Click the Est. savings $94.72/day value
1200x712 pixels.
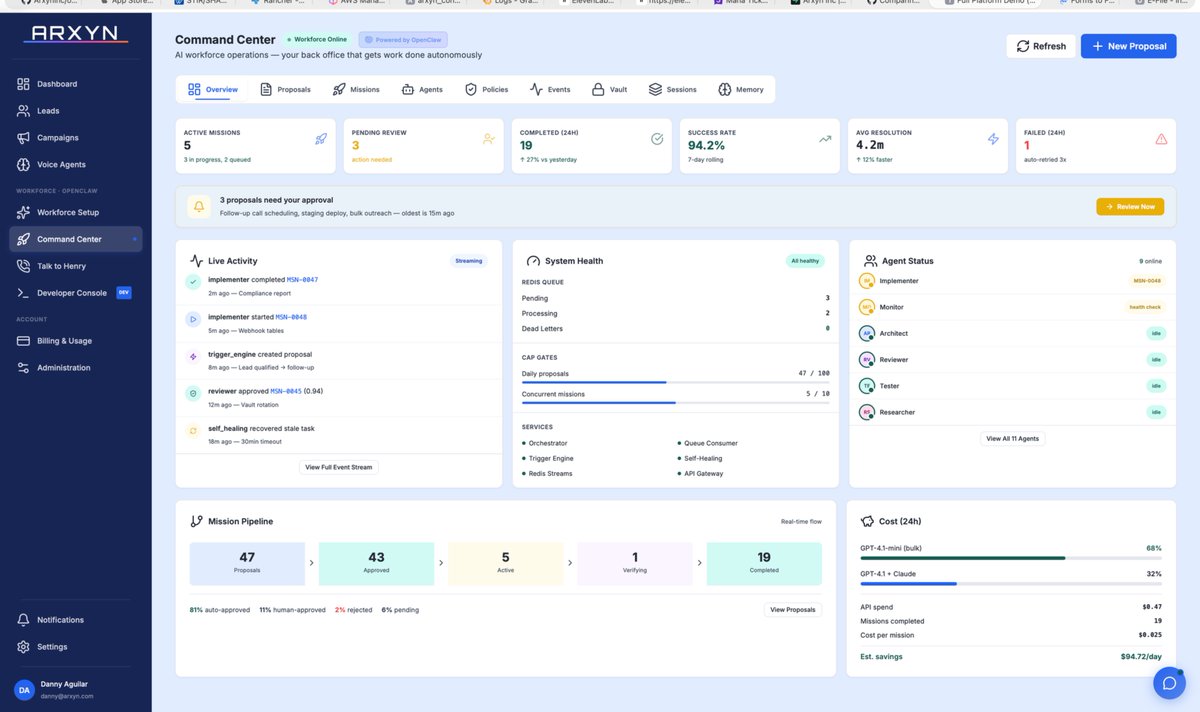pyautogui.click(x=1140, y=657)
